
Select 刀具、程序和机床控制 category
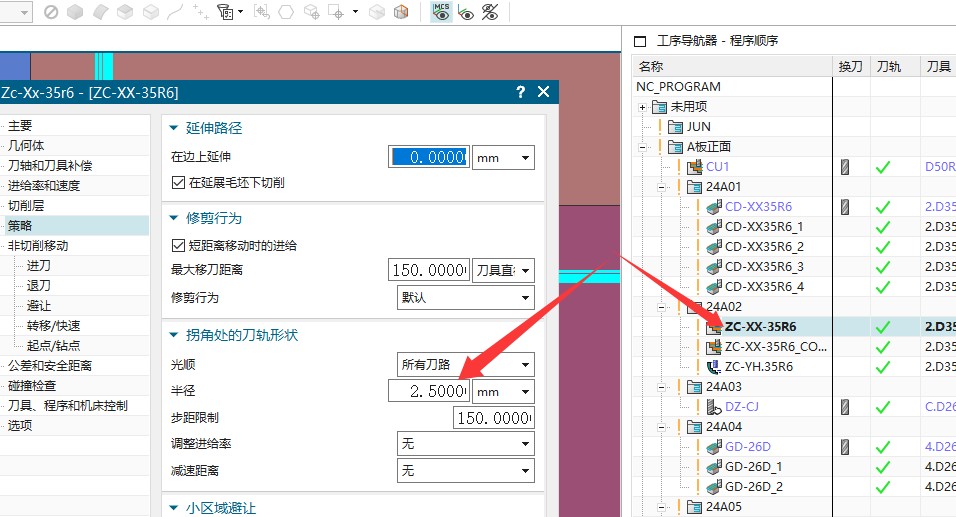[68, 406]
